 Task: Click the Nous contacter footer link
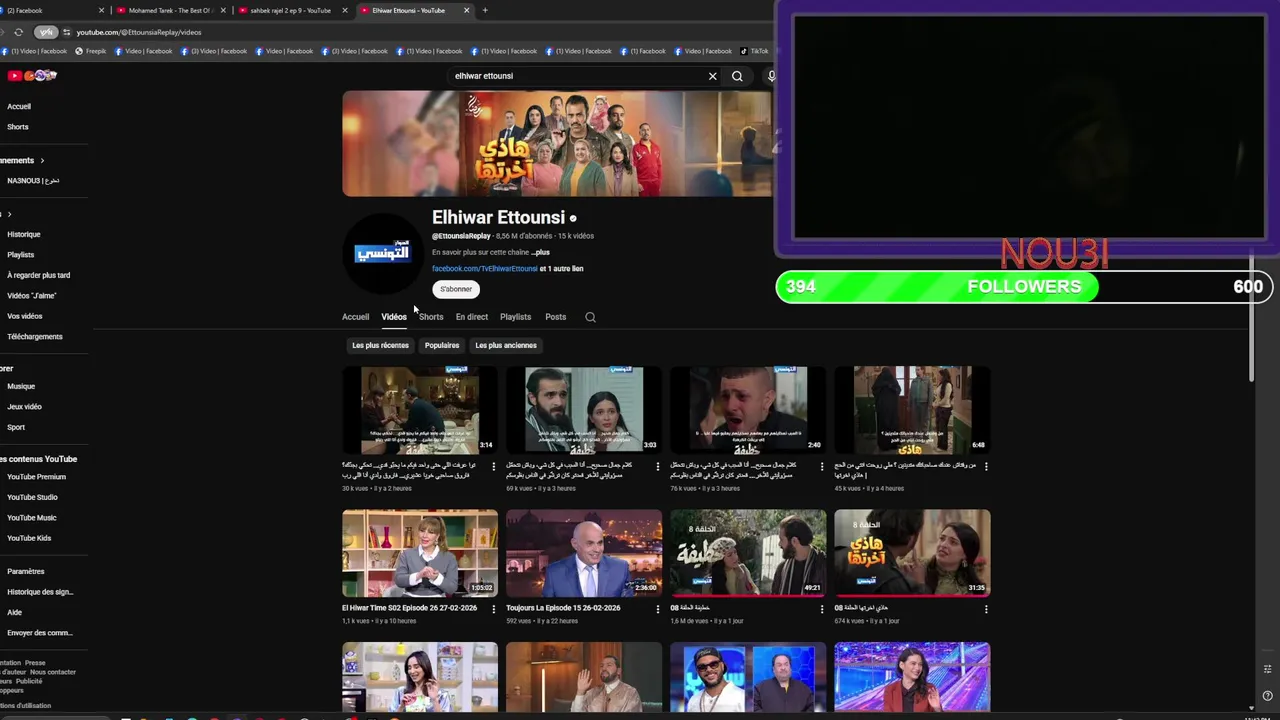(x=53, y=672)
